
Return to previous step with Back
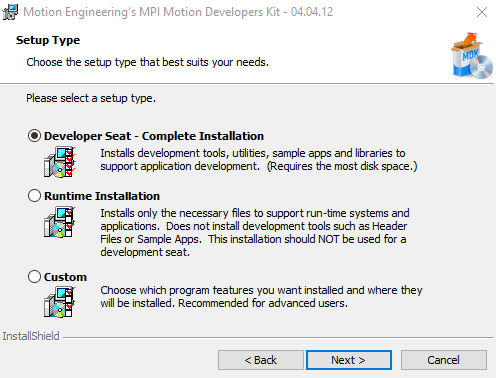click(261, 360)
